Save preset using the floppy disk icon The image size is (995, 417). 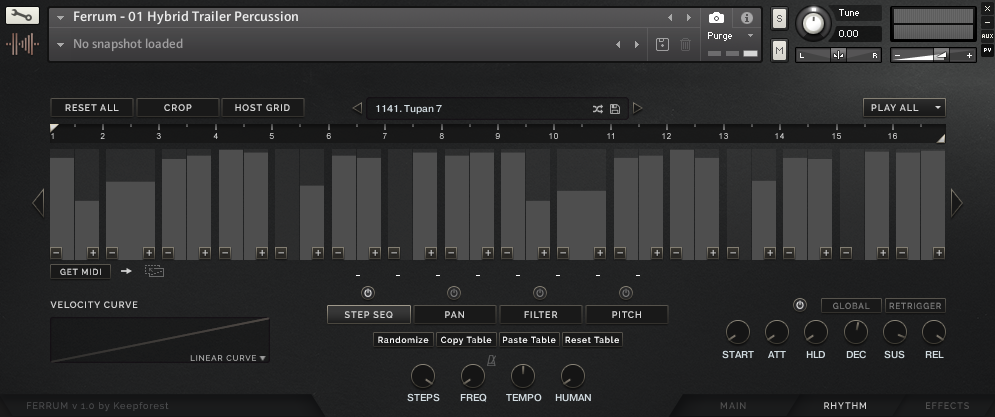click(615, 108)
